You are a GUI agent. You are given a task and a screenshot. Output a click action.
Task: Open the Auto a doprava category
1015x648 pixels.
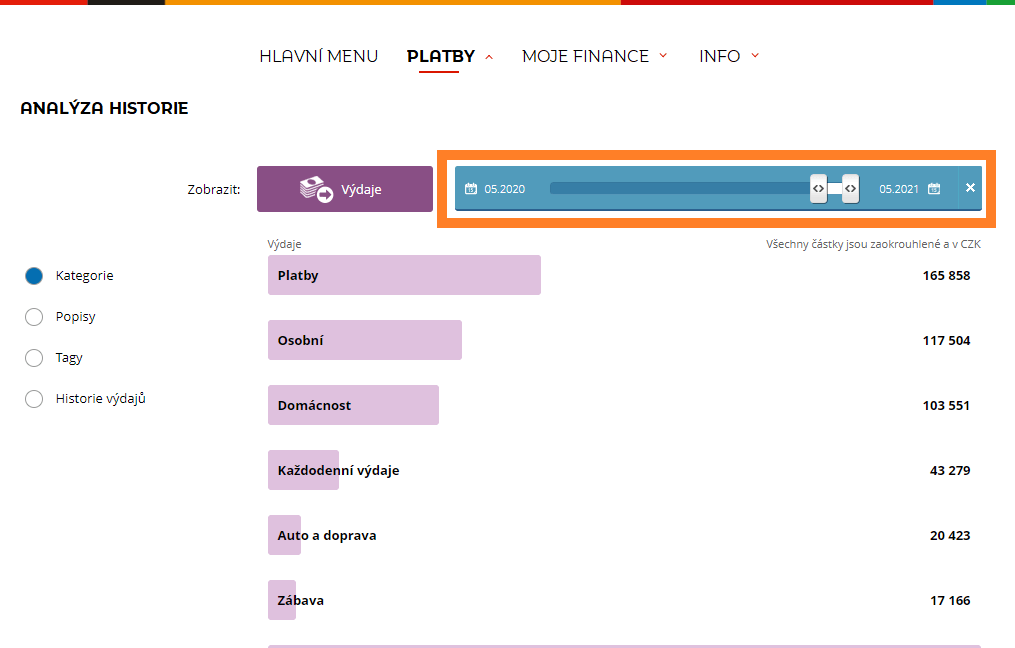326,535
